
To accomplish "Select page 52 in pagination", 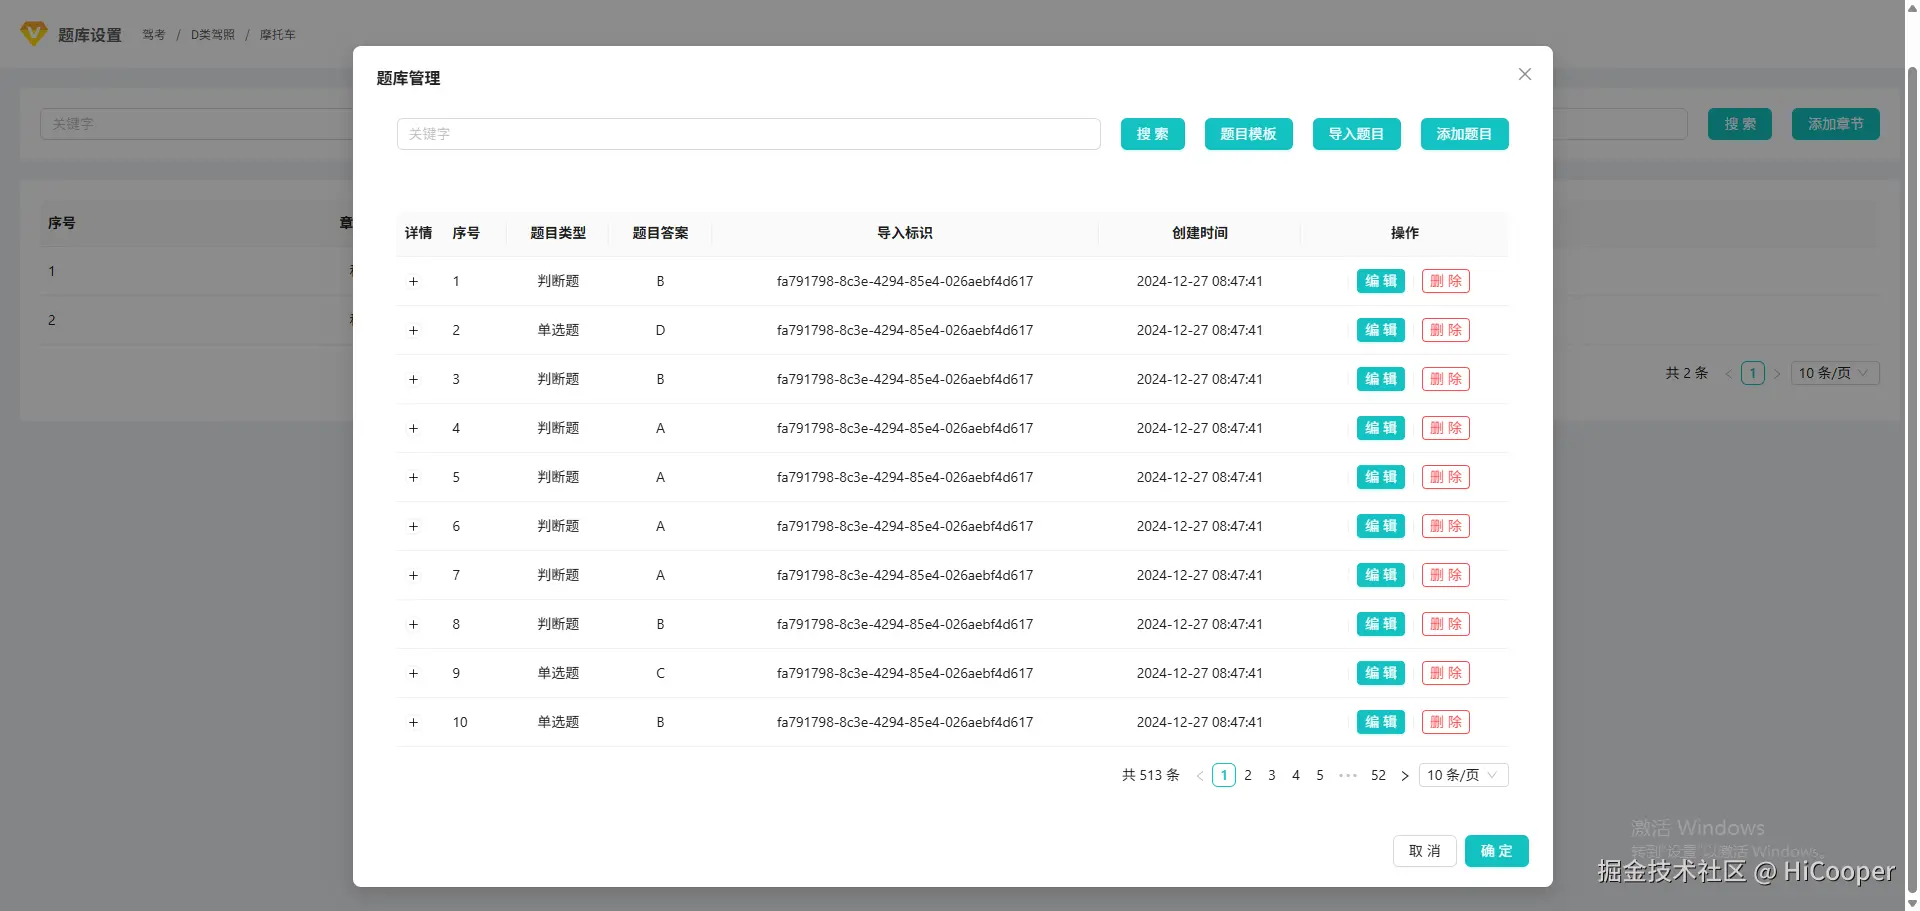I will pos(1378,775).
